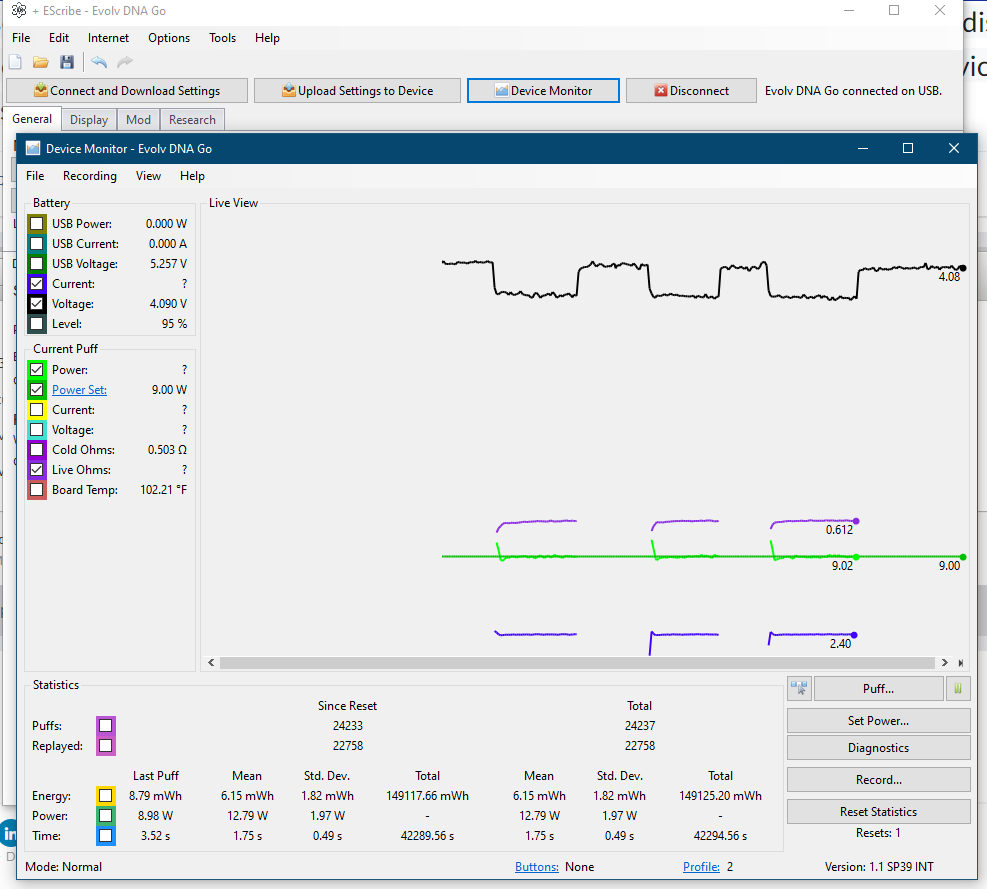Toggle the Board Temp checkbox
987x889 pixels.
(37, 490)
